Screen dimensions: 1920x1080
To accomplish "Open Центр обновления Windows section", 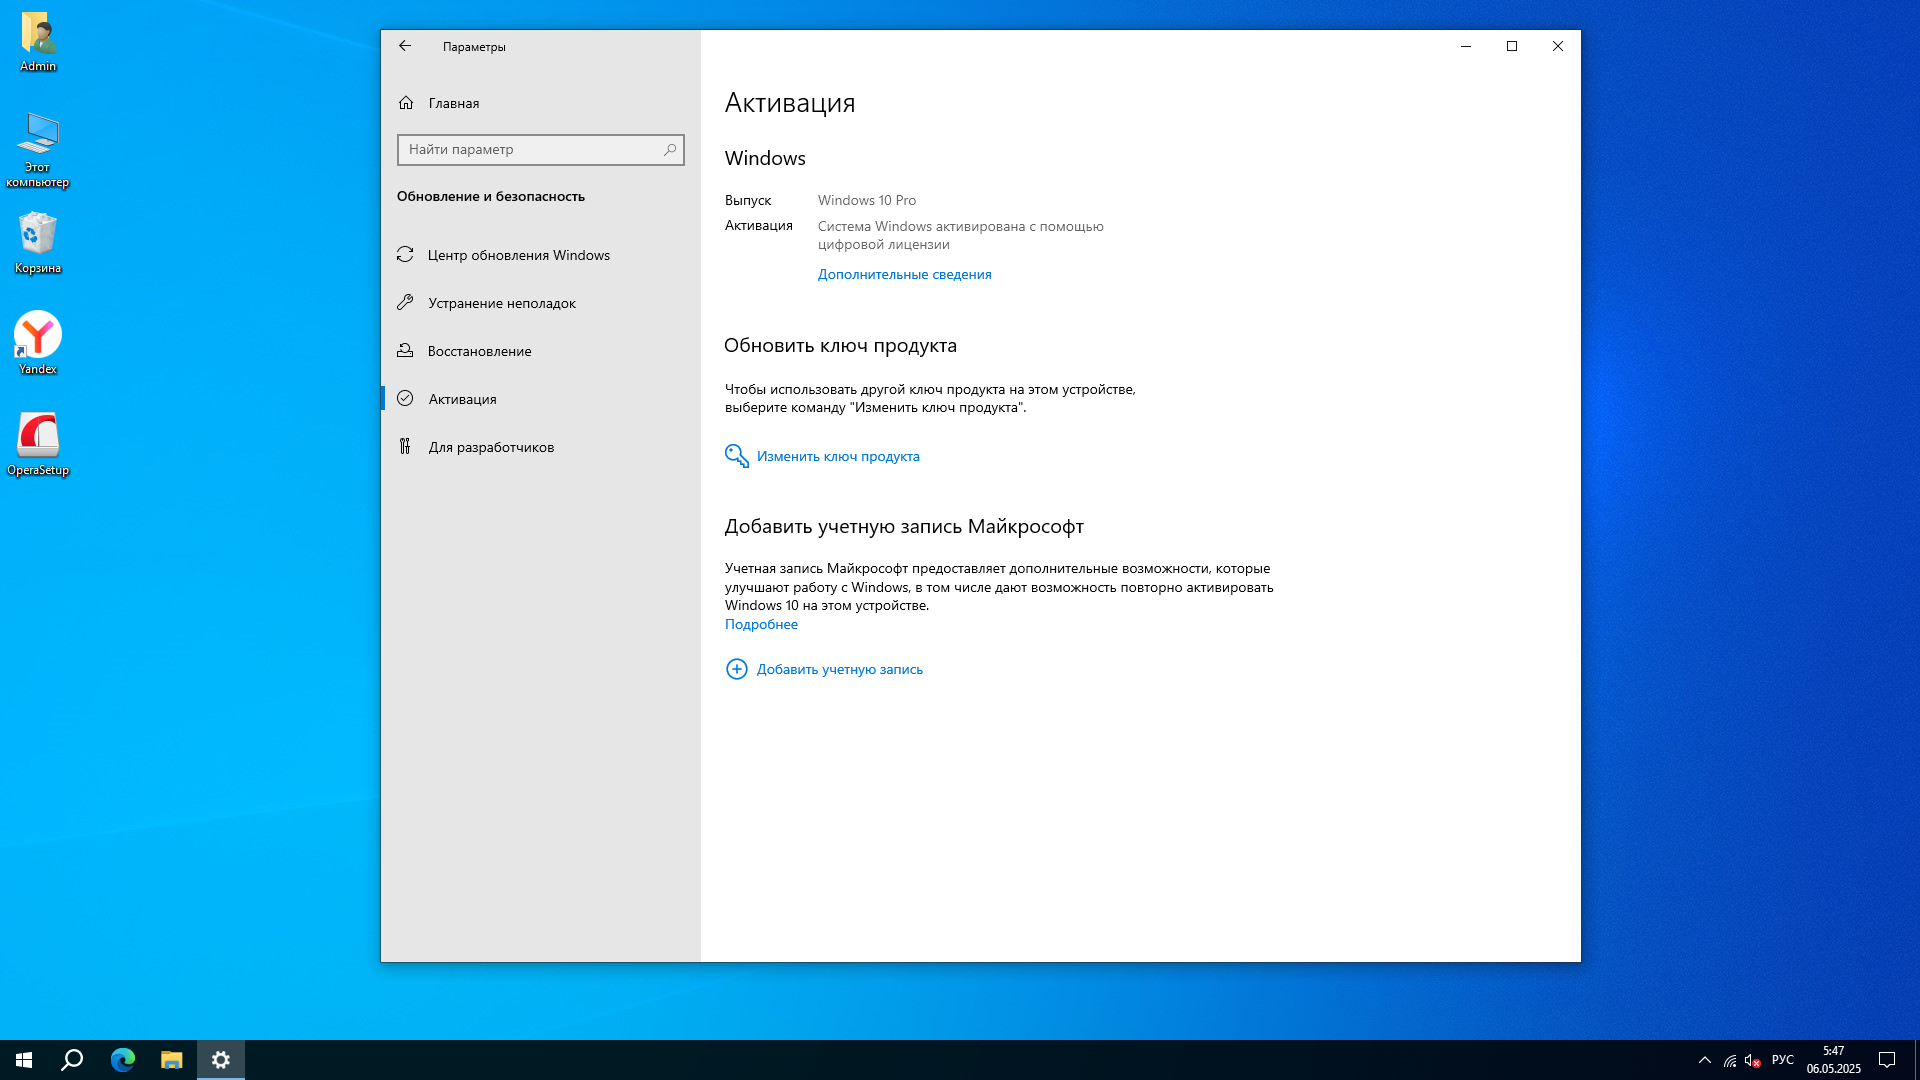I will pos(518,255).
